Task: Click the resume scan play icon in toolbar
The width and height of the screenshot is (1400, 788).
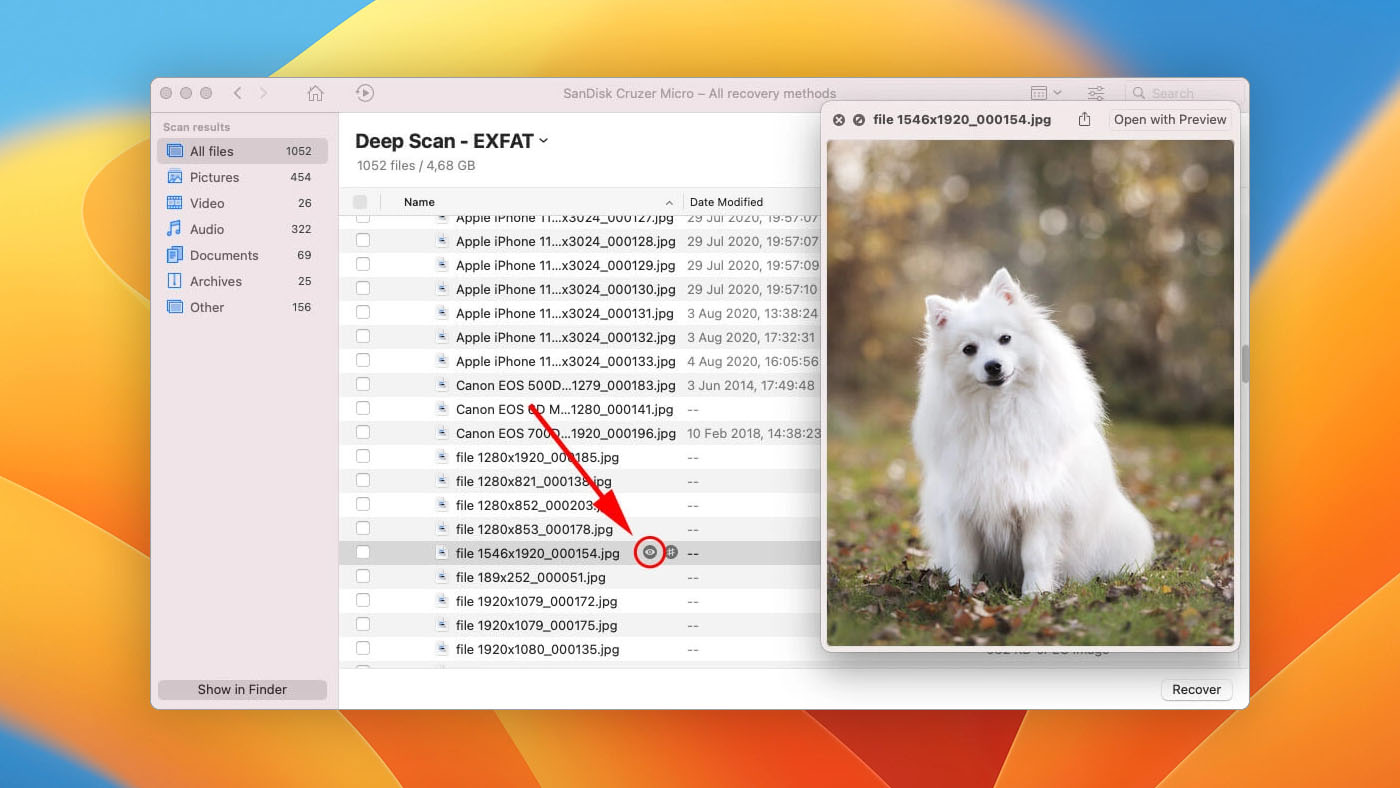Action: click(365, 93)
